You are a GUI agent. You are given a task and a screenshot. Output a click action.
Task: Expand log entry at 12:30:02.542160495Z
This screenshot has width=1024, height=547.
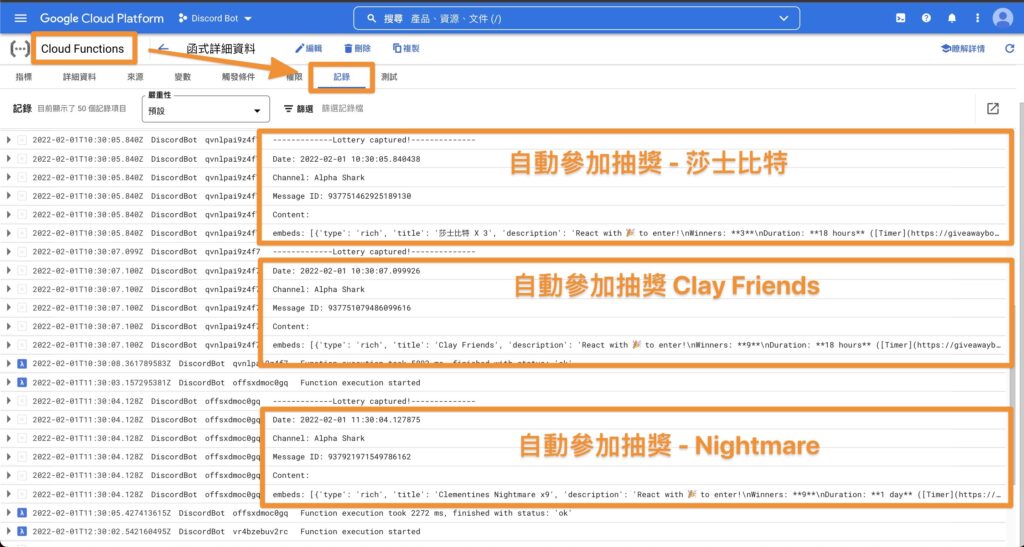[8, 531]
